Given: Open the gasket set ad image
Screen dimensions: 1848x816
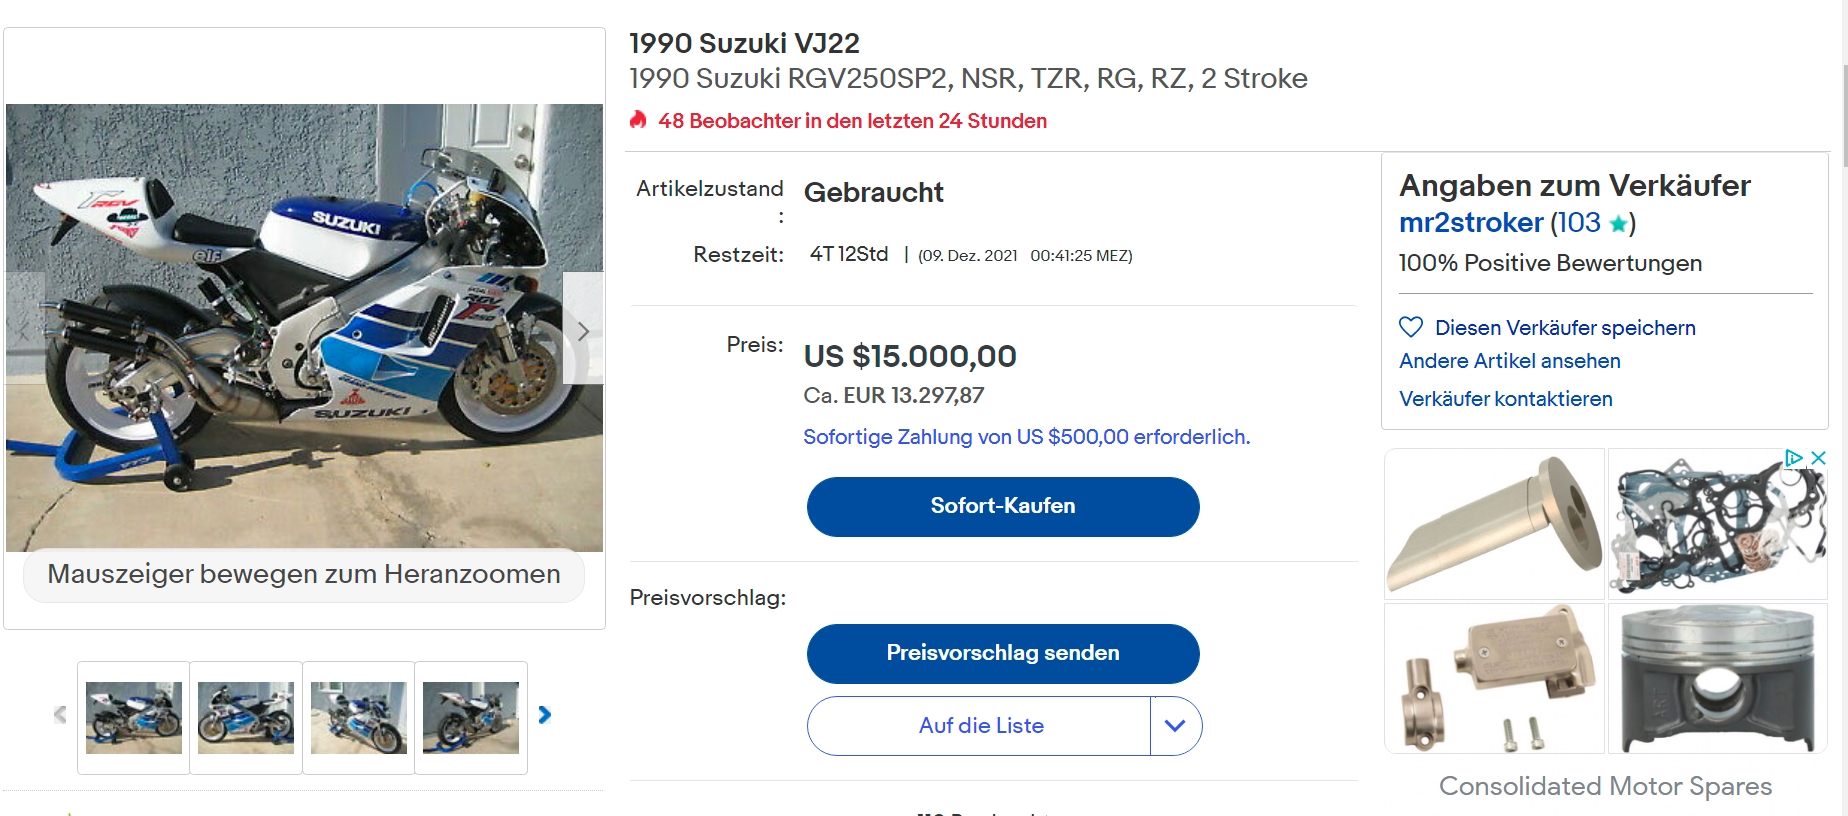Looking at the screenshot, I should 1717,524.
